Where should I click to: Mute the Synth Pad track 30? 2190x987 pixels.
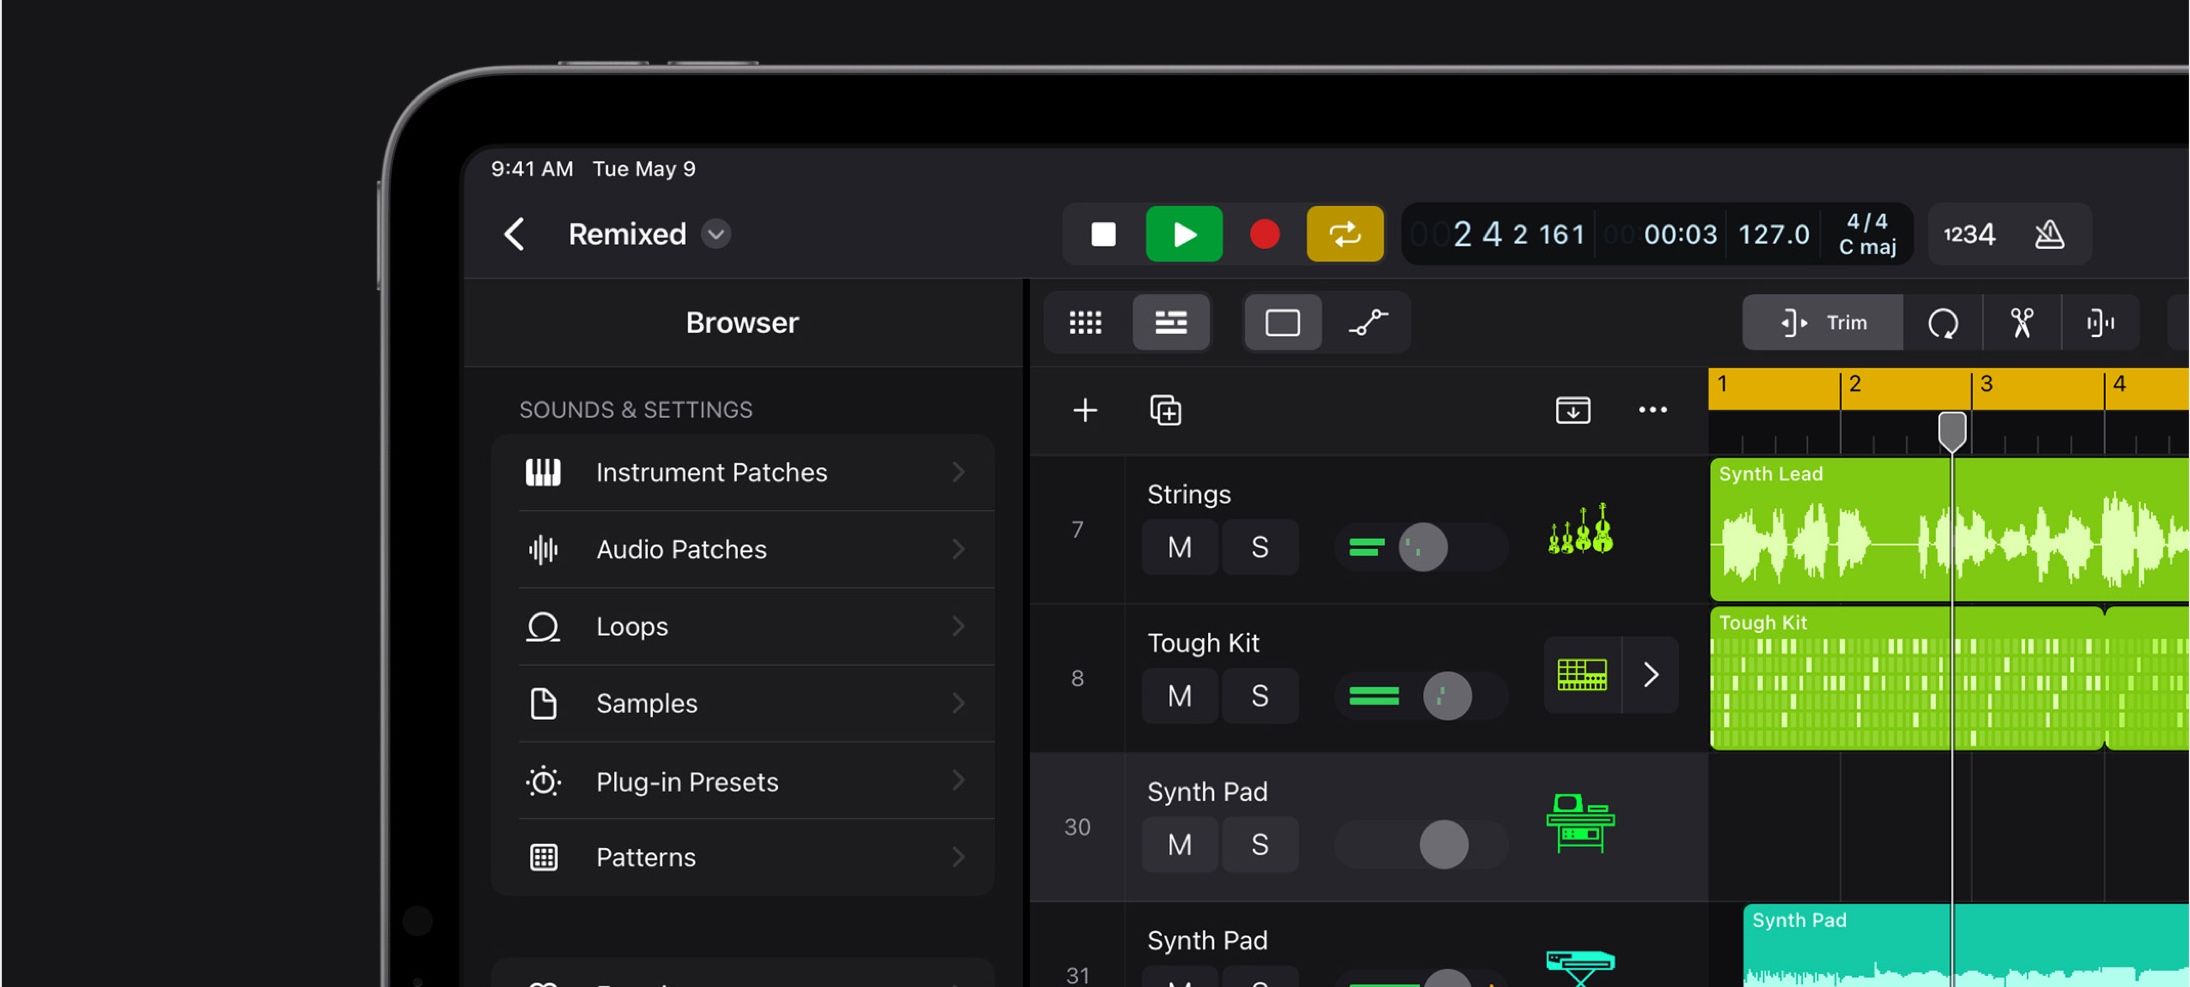pyautogui.click(x=1180, y=845)
